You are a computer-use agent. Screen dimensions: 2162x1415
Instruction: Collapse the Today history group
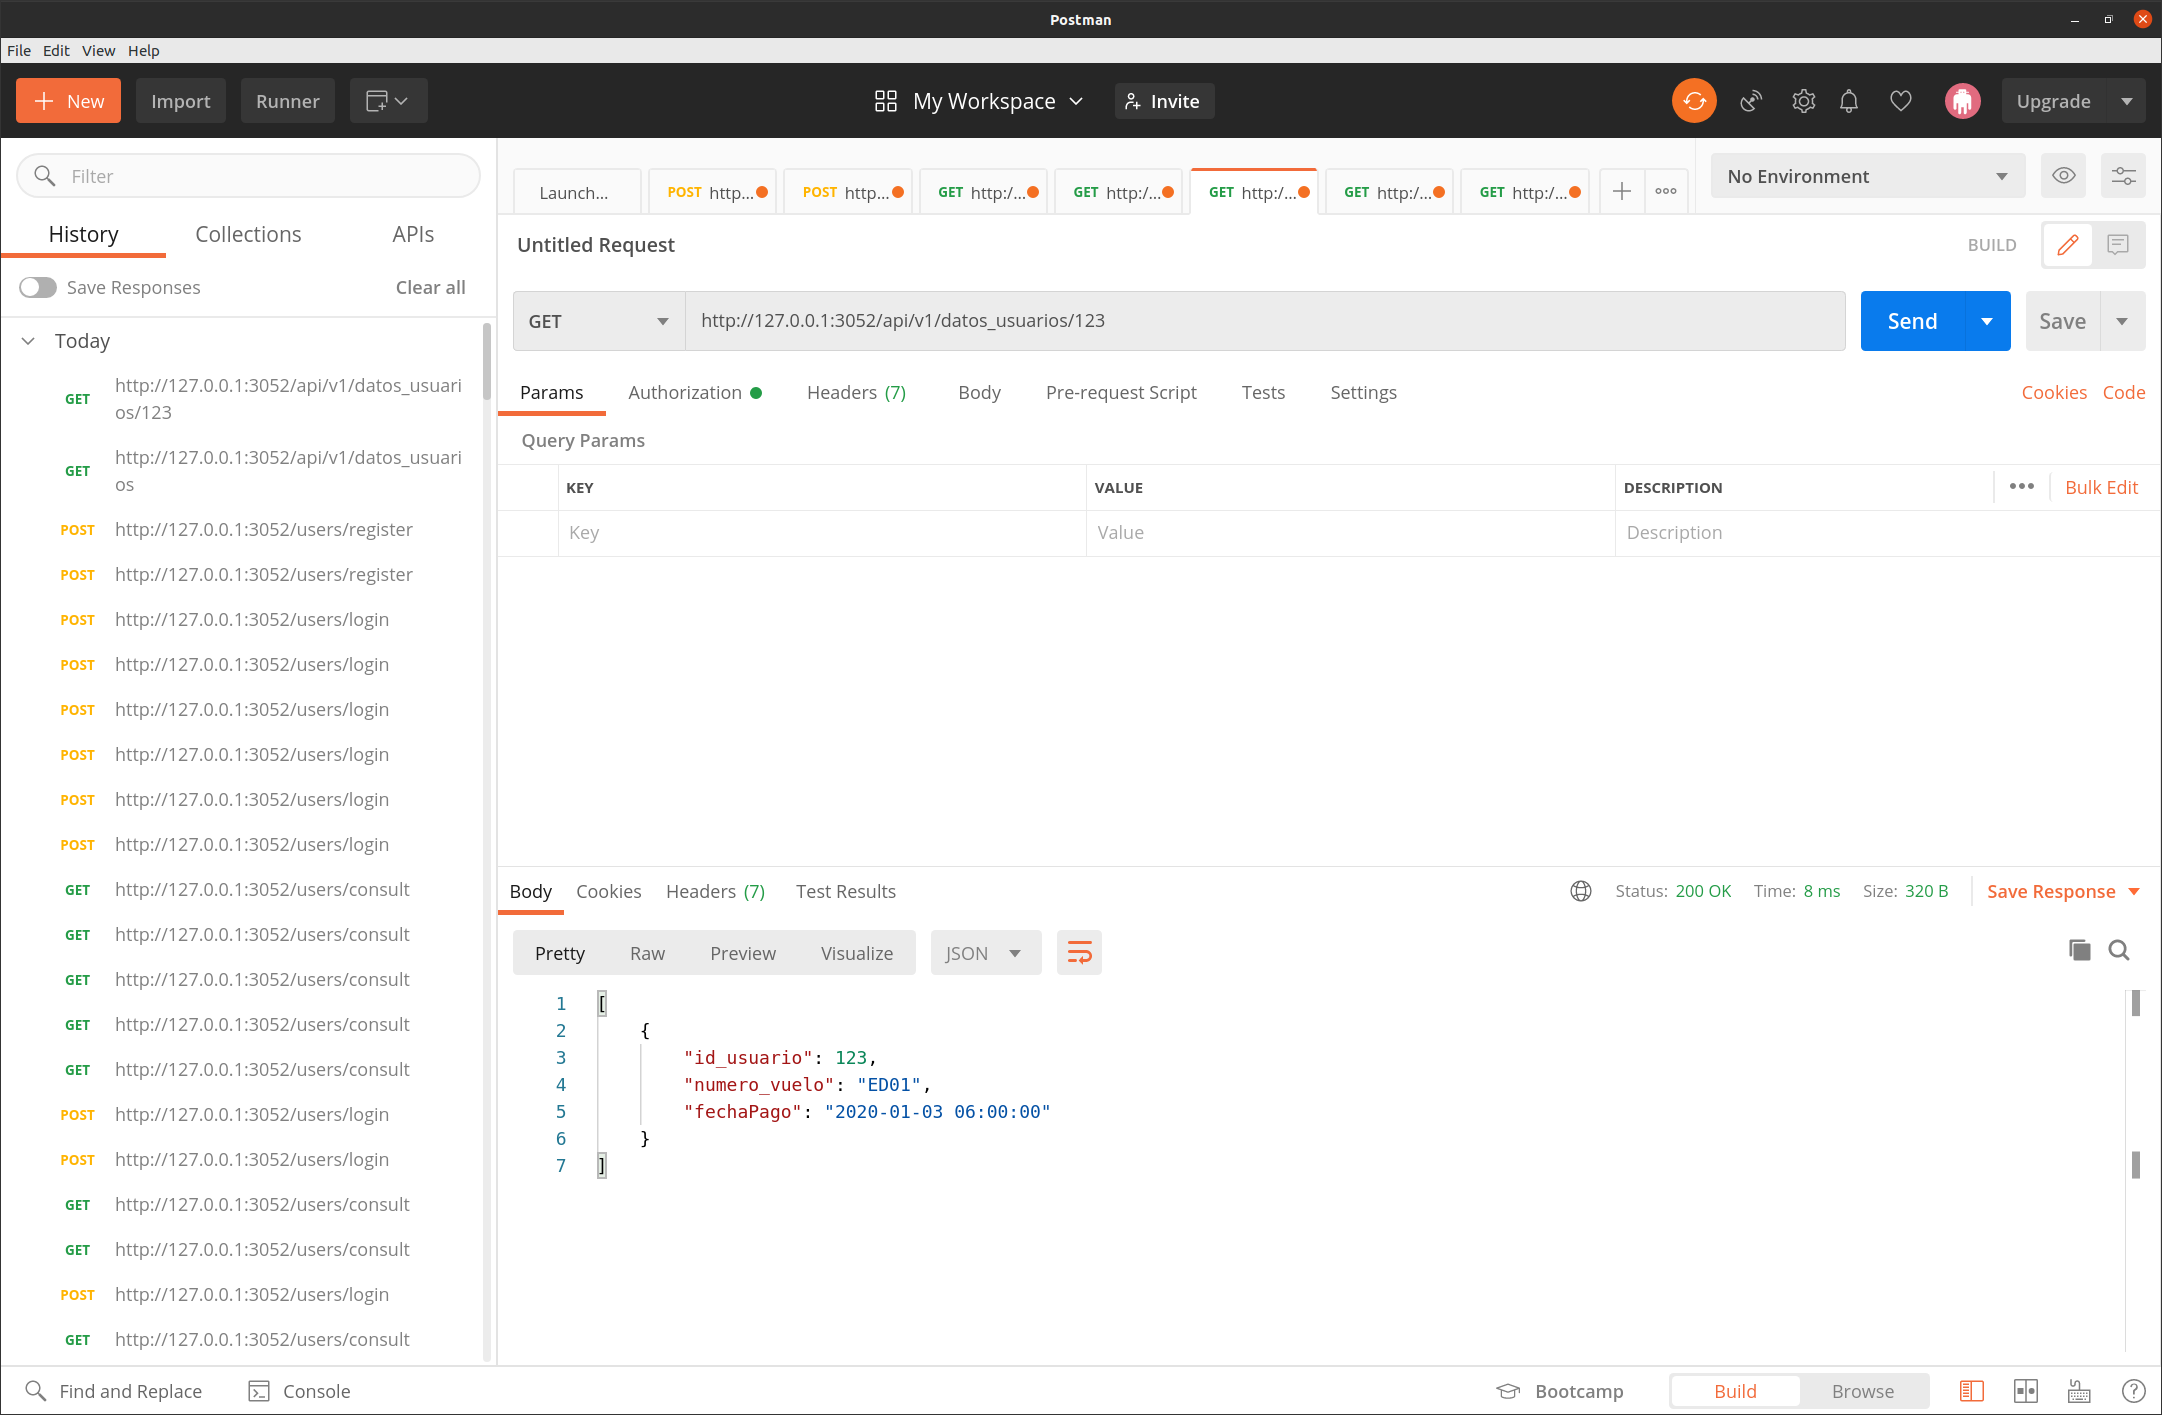click(x=29, y=341)
